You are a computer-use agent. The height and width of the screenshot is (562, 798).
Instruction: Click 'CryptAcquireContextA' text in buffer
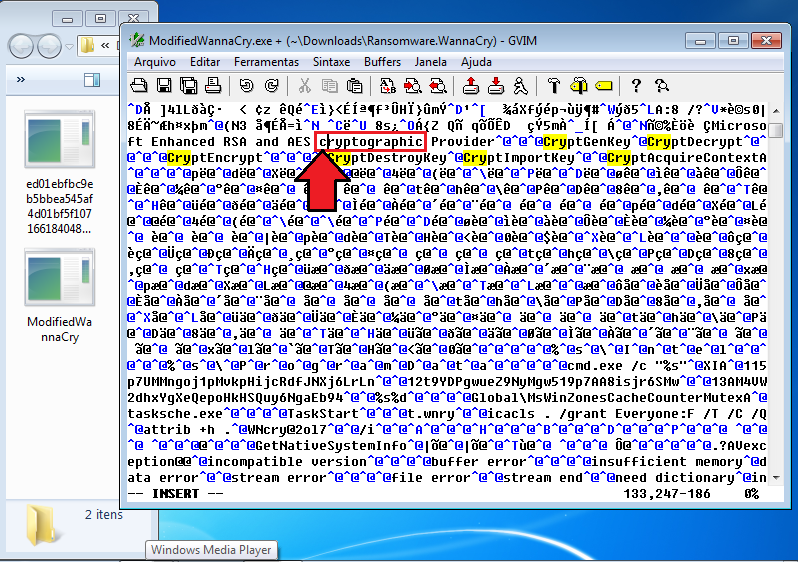687,158
